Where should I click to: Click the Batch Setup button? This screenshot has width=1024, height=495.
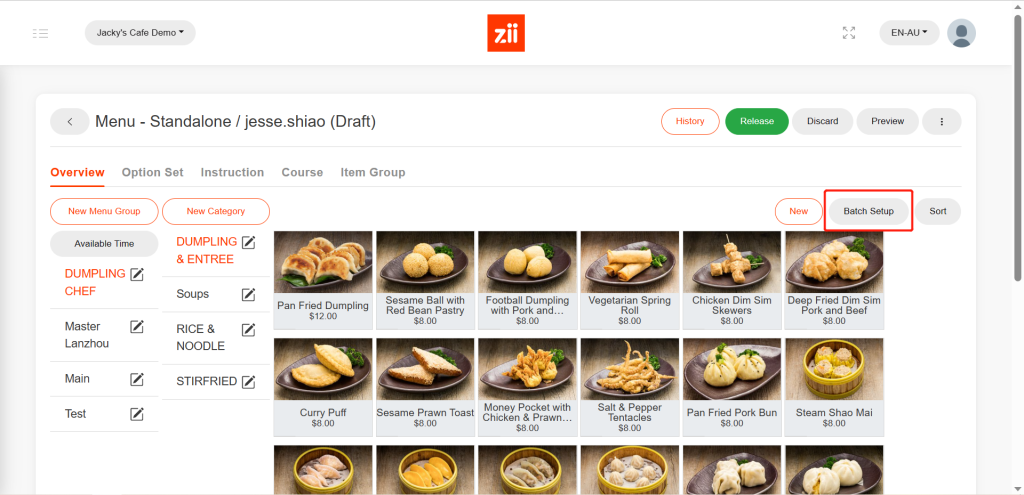click(868, 211)
